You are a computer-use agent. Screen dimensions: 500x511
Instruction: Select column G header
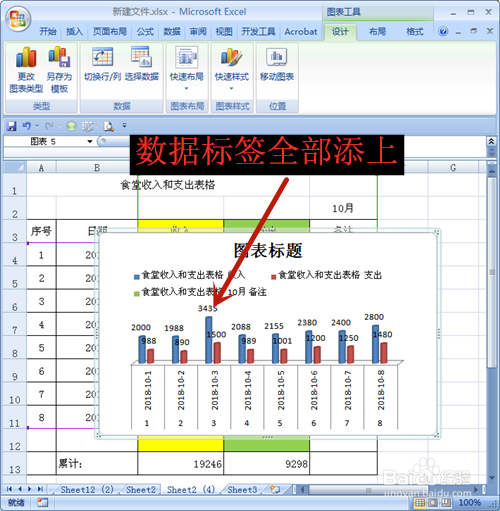[x=453, y=167]
